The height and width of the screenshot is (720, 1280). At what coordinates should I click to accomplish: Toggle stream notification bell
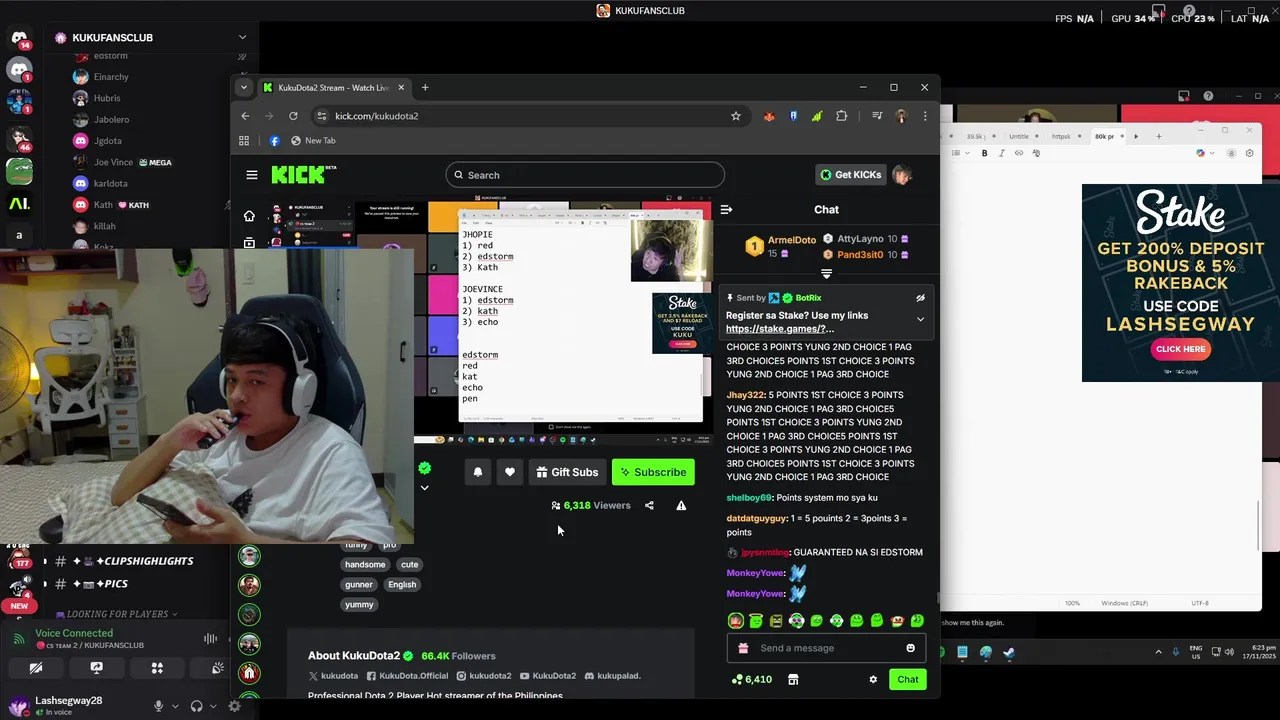coord(478,472)
